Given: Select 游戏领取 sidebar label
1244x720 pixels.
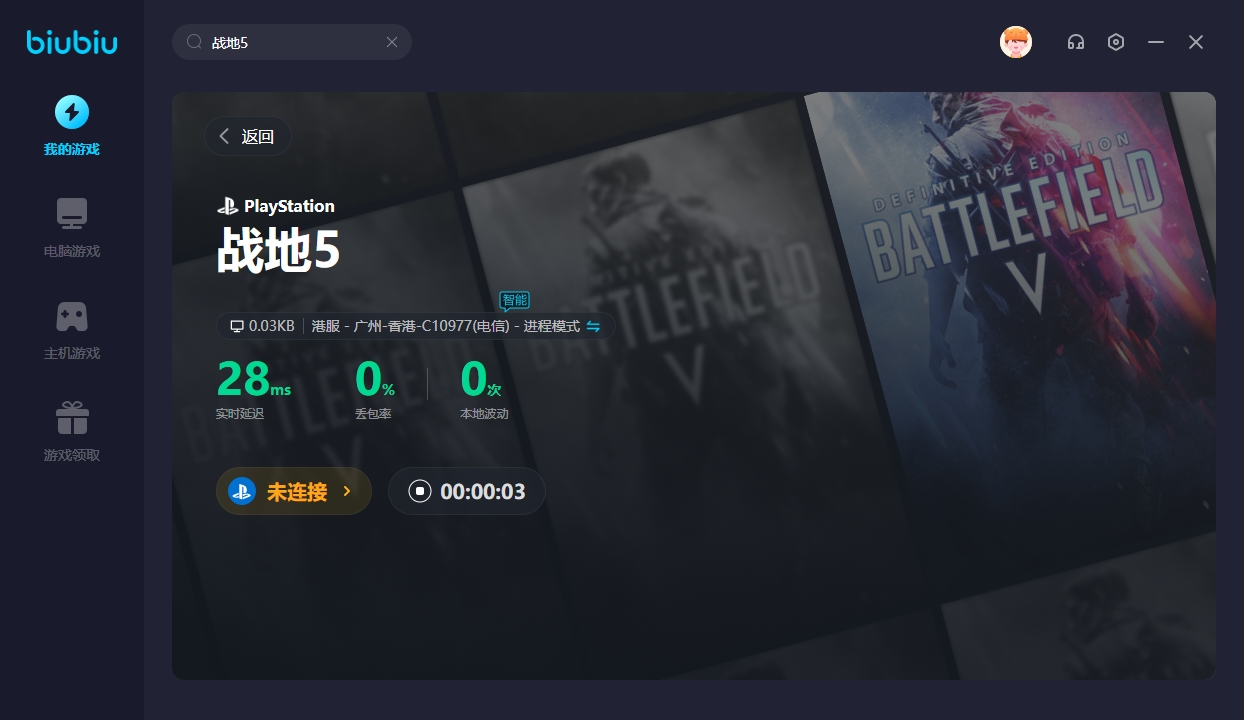Looking at the screenshot, I should coord(72,456).
